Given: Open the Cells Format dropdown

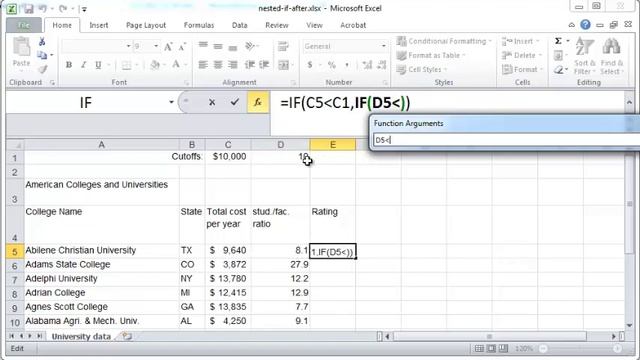Looking at the screenshot, I should 522,69.
